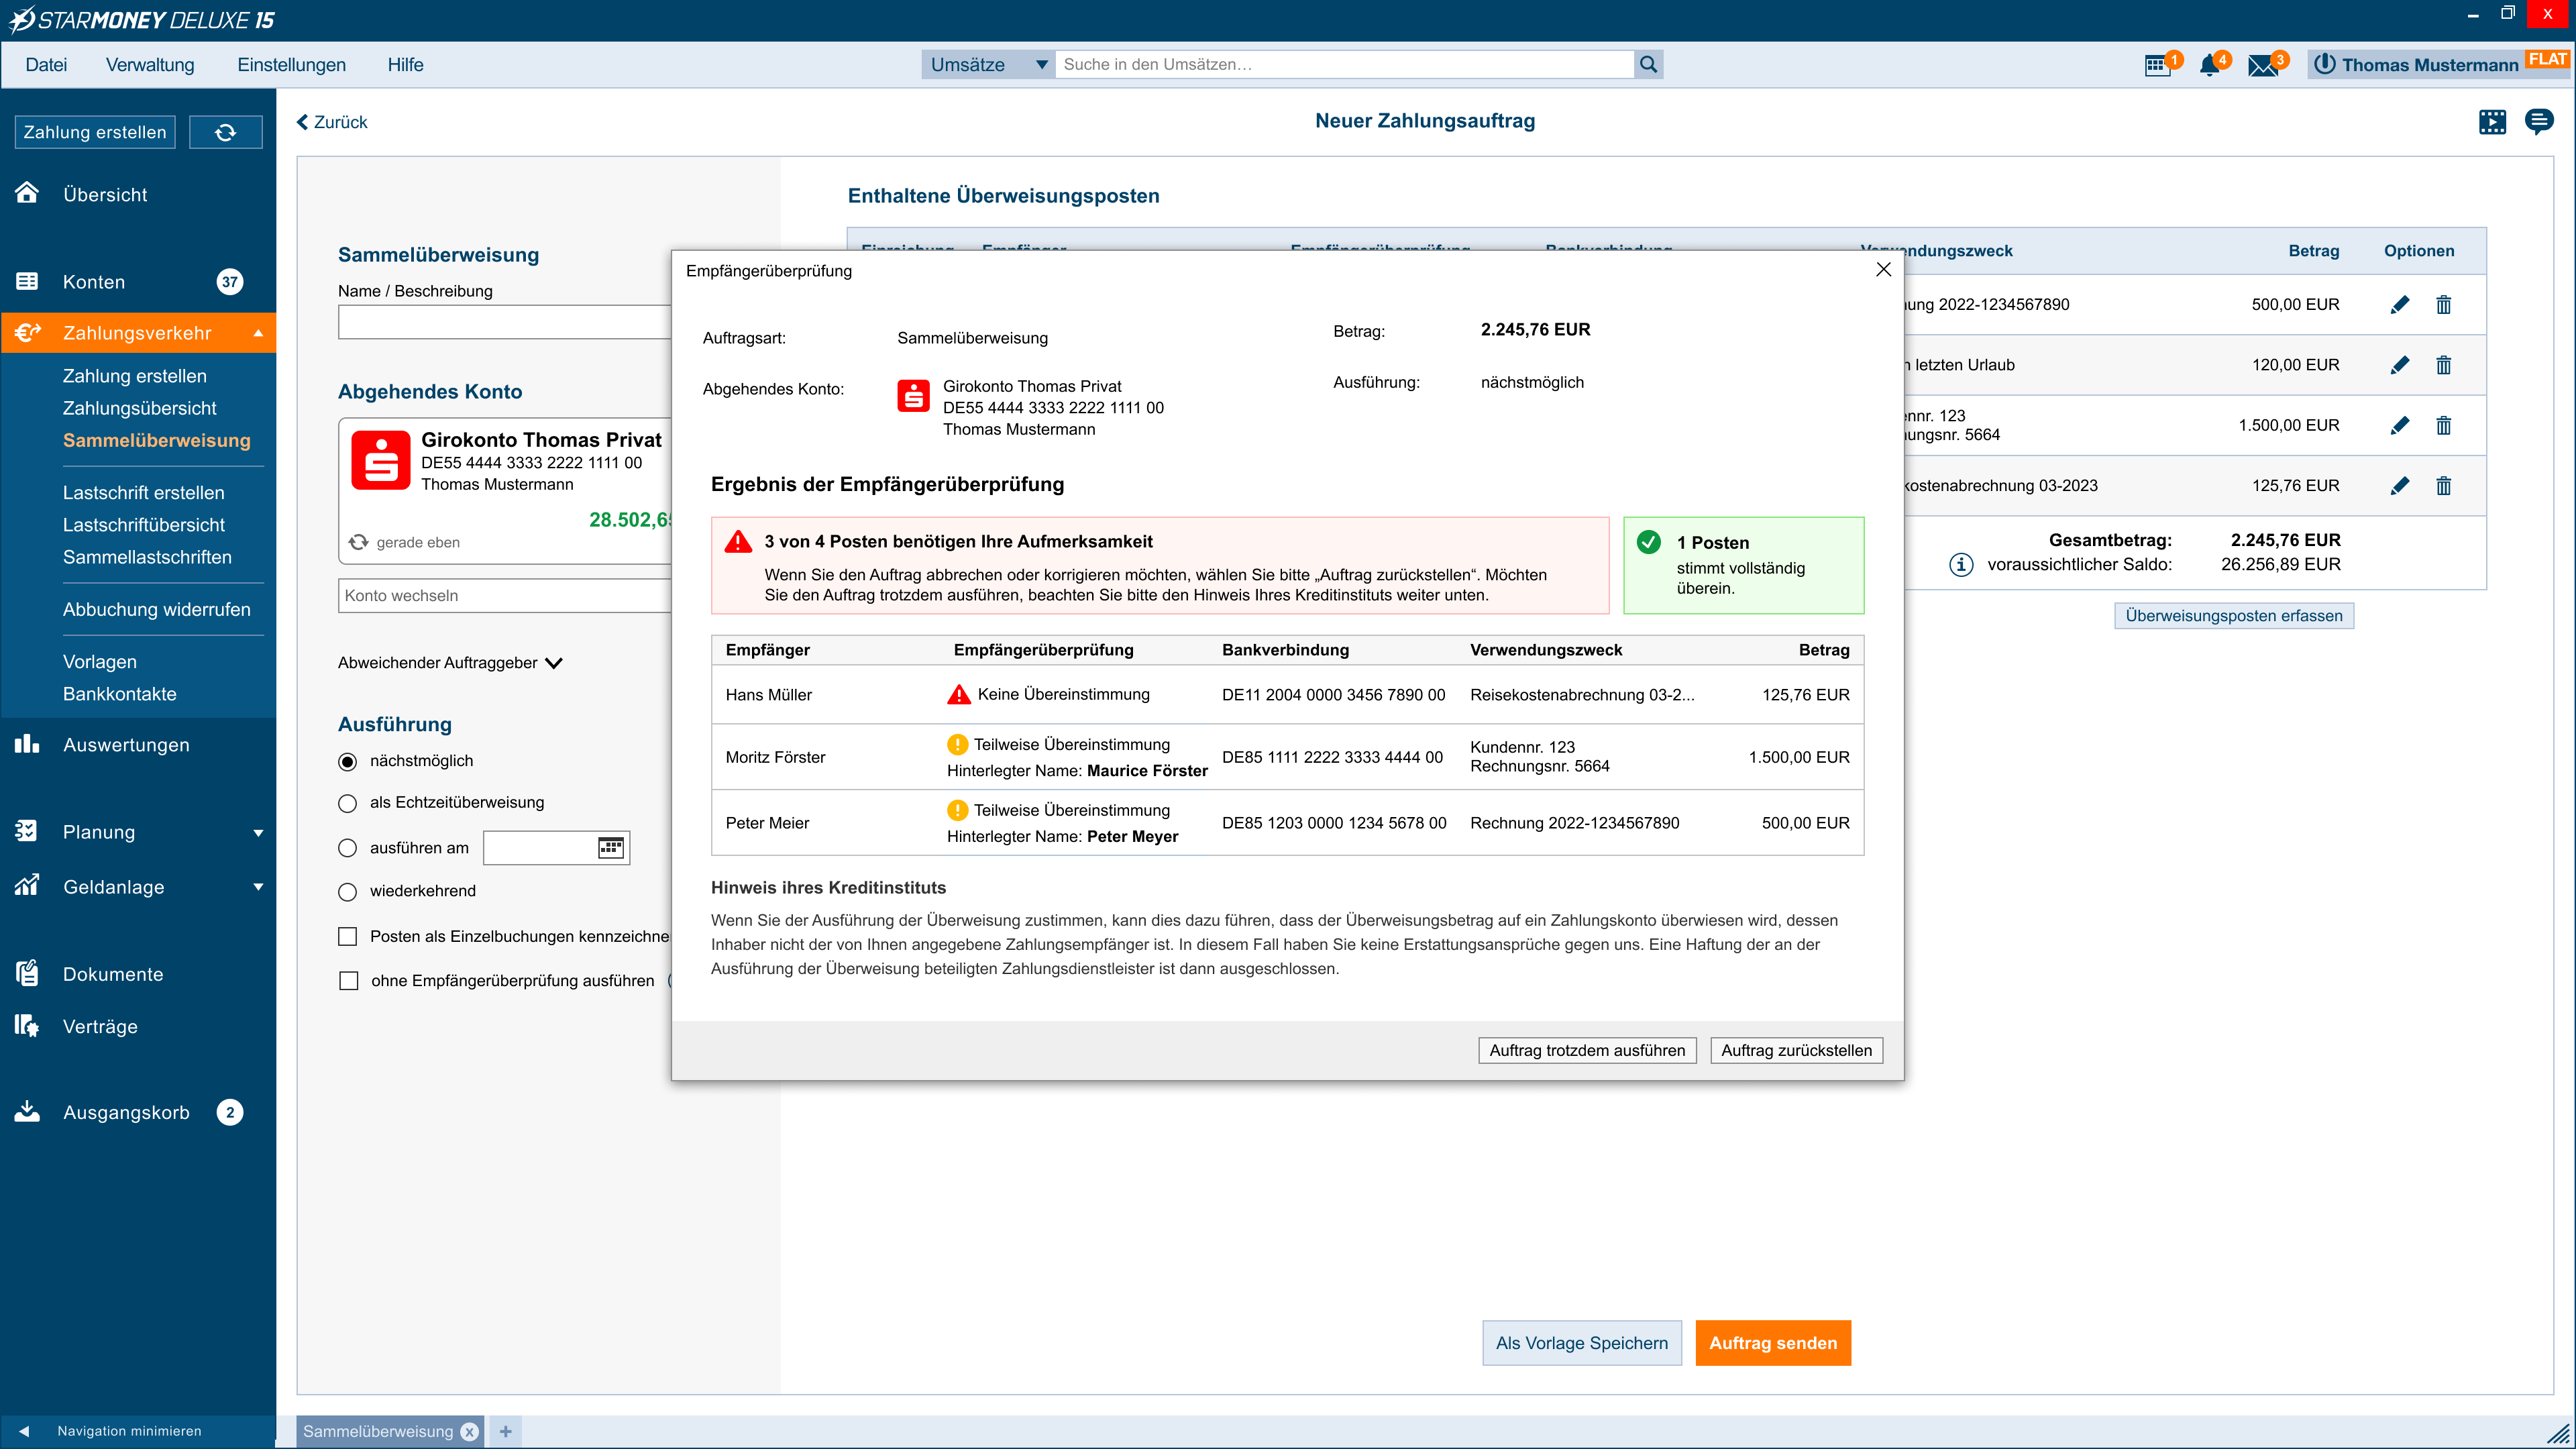Edit the 1.500,00 EUR posting via pencil icon
The width and height of the screenshot is (2576, 1449).
[x=2400, y=425]
